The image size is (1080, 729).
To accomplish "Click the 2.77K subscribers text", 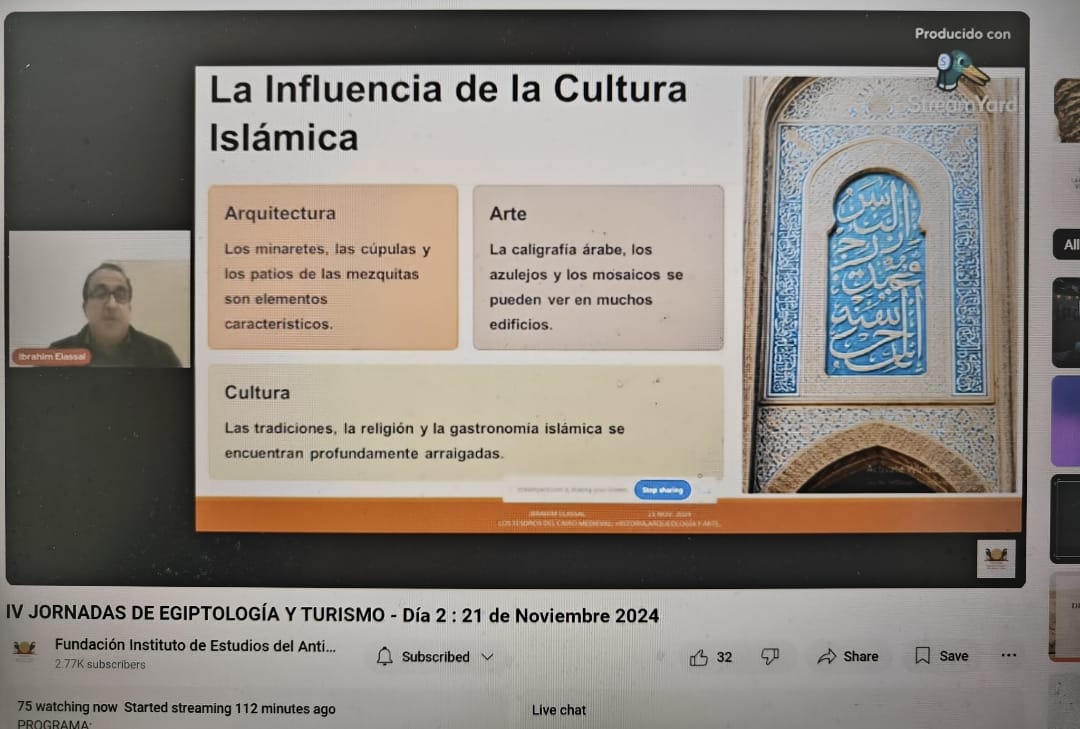I will (x=101, y=665).
